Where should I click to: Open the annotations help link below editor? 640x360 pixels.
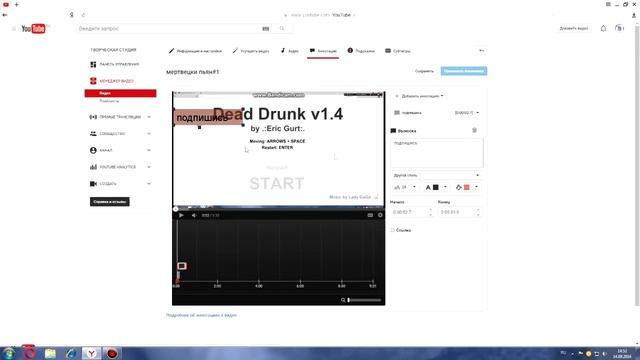point(202,315)
